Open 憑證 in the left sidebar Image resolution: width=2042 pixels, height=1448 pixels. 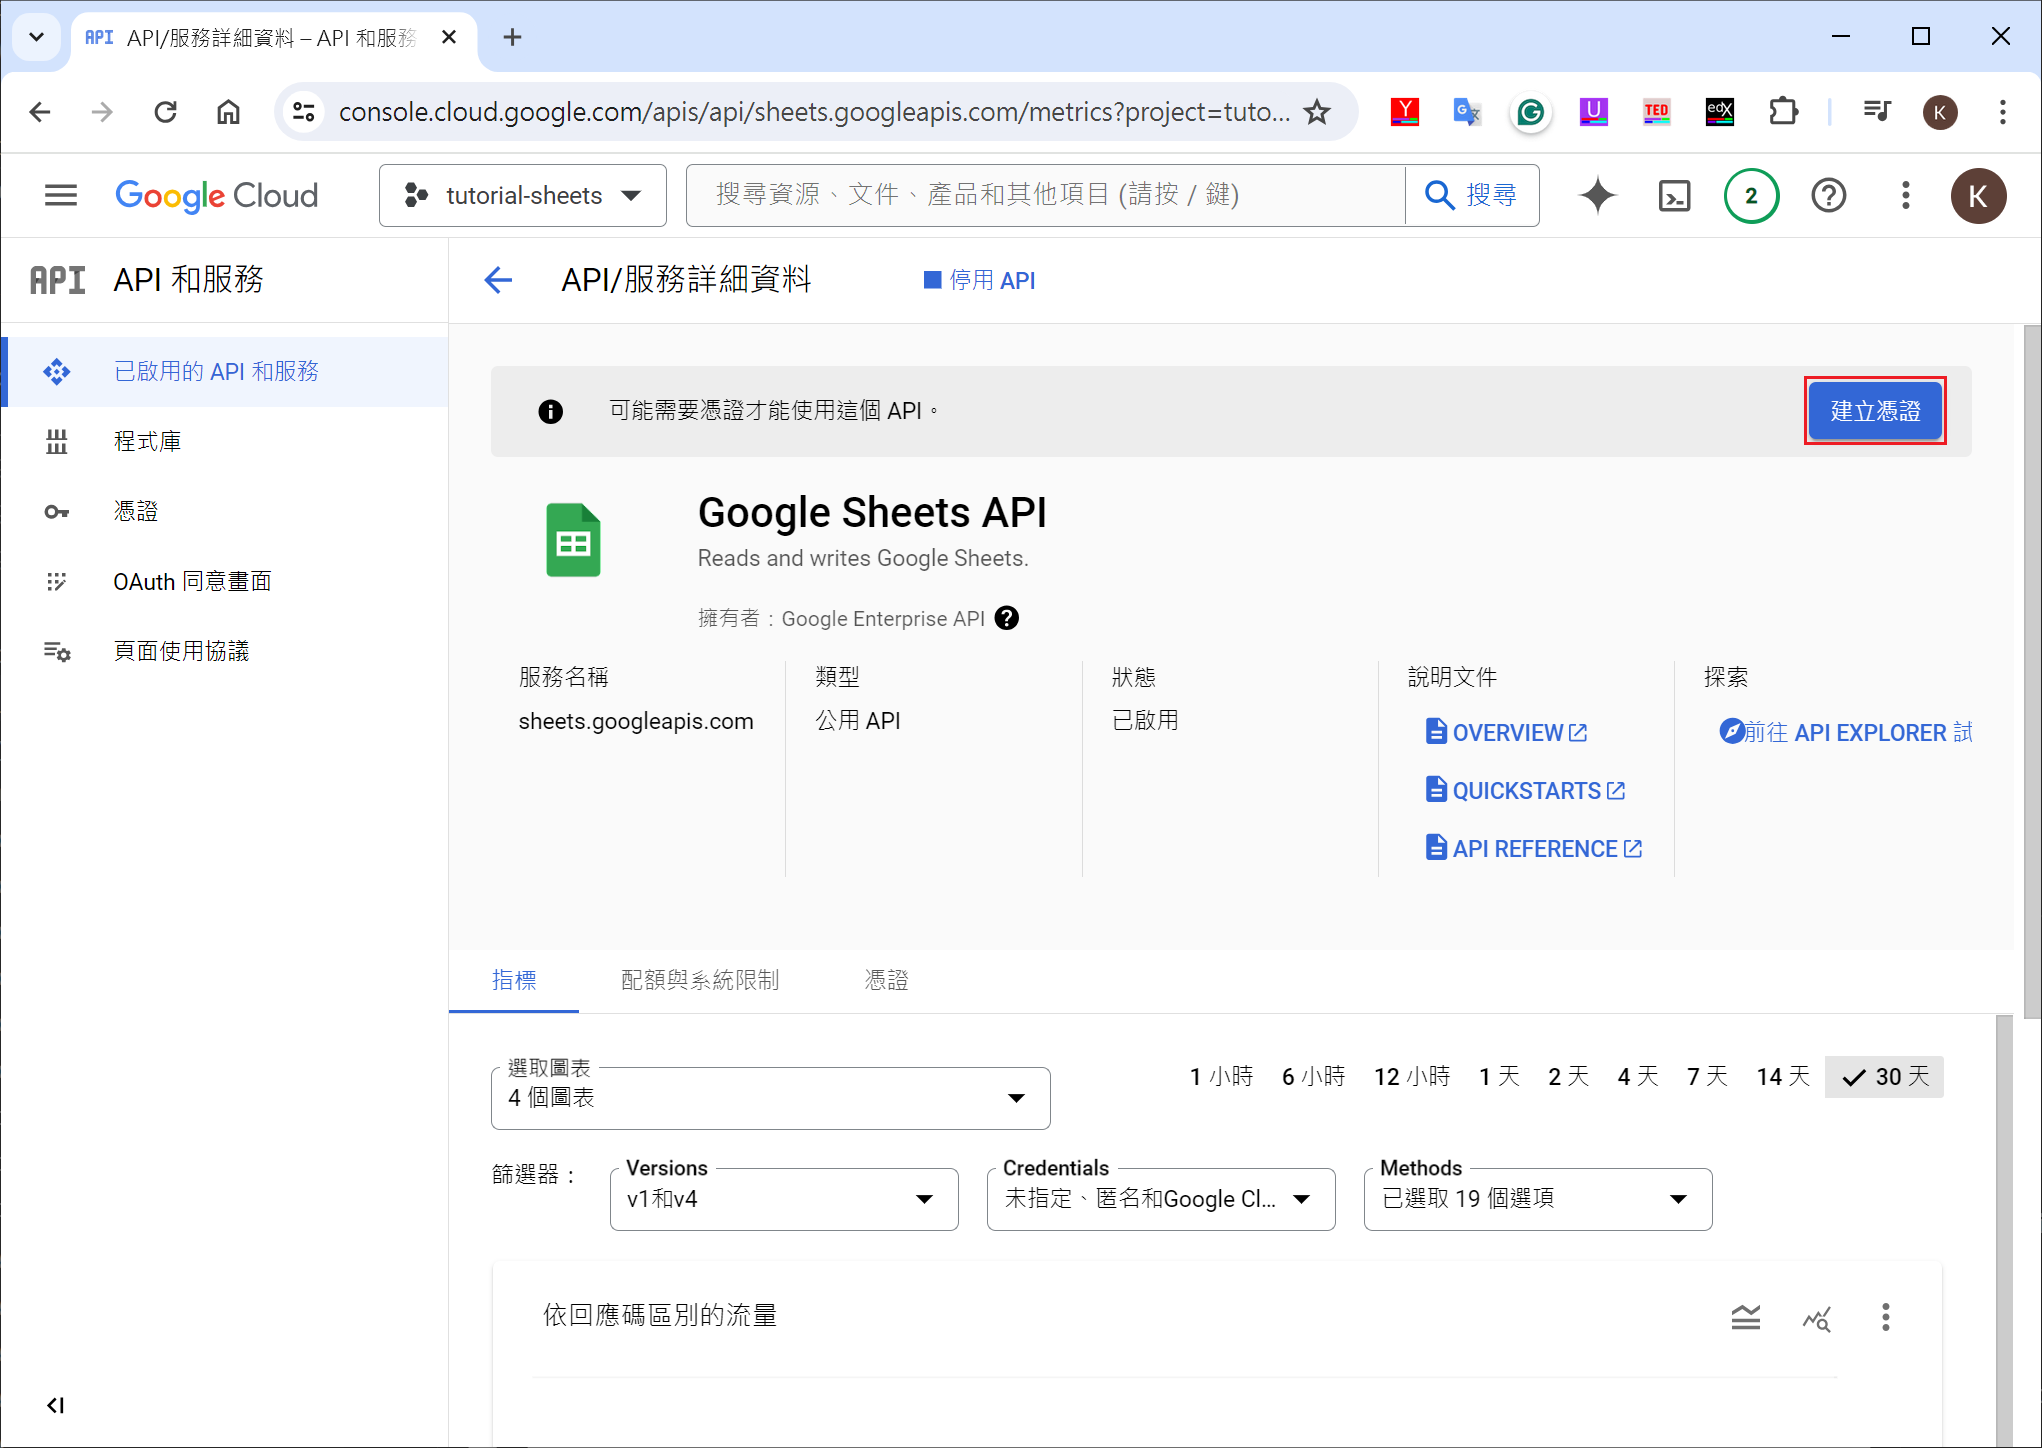click(x=136, y=512)
